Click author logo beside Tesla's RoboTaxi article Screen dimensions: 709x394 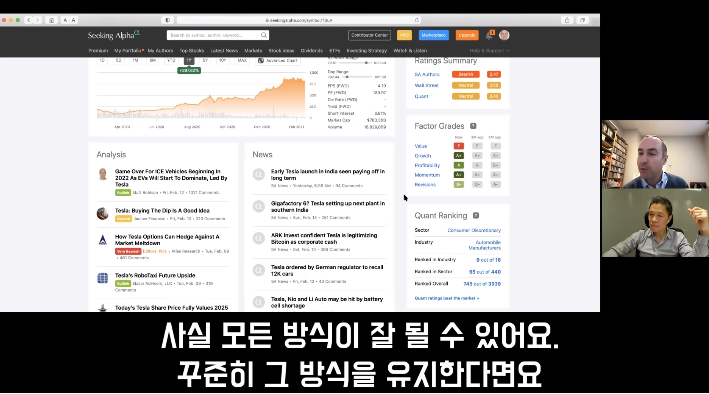click(x=103, y=278)
